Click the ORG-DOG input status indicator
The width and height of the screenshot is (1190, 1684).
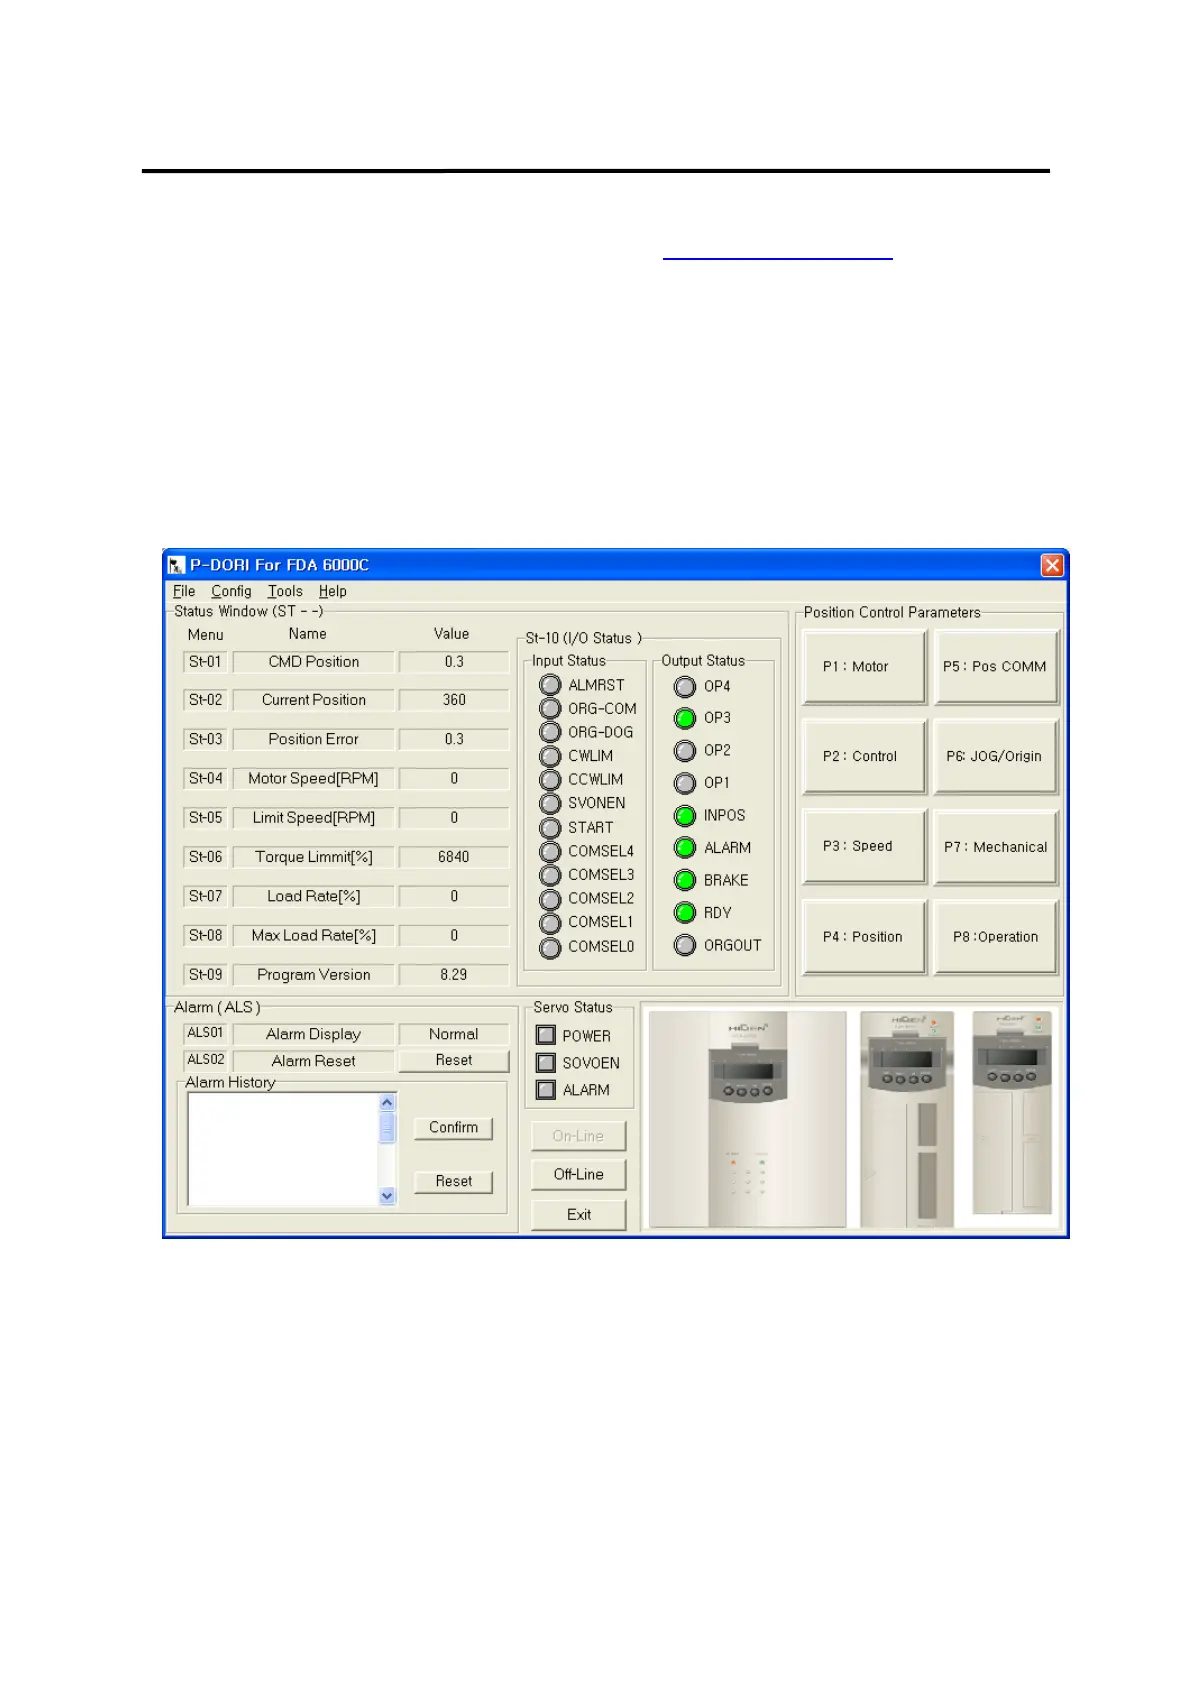tap(550, 732)
